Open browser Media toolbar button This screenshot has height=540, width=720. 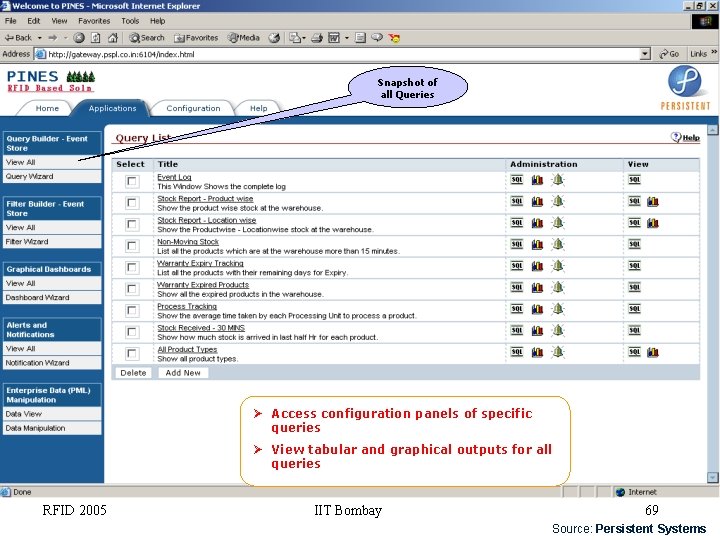tap(244, 38)
